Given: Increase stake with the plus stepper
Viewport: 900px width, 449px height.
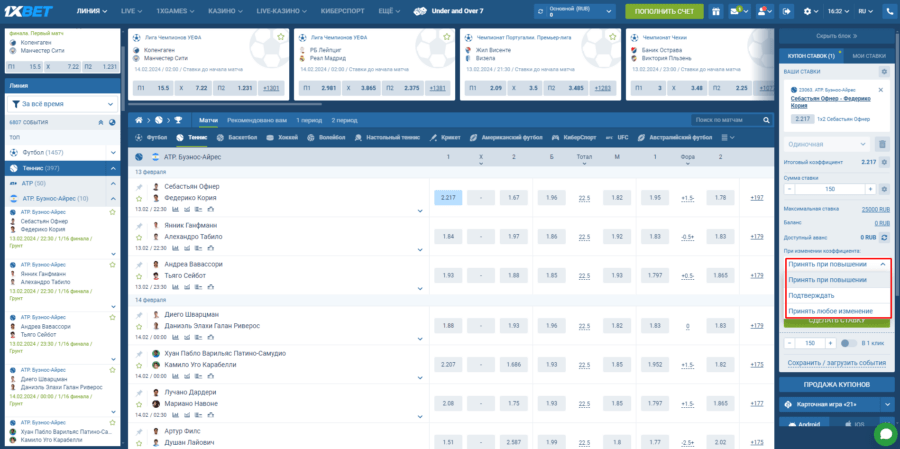Looking at the screenshot, I should tap(868, 188).
